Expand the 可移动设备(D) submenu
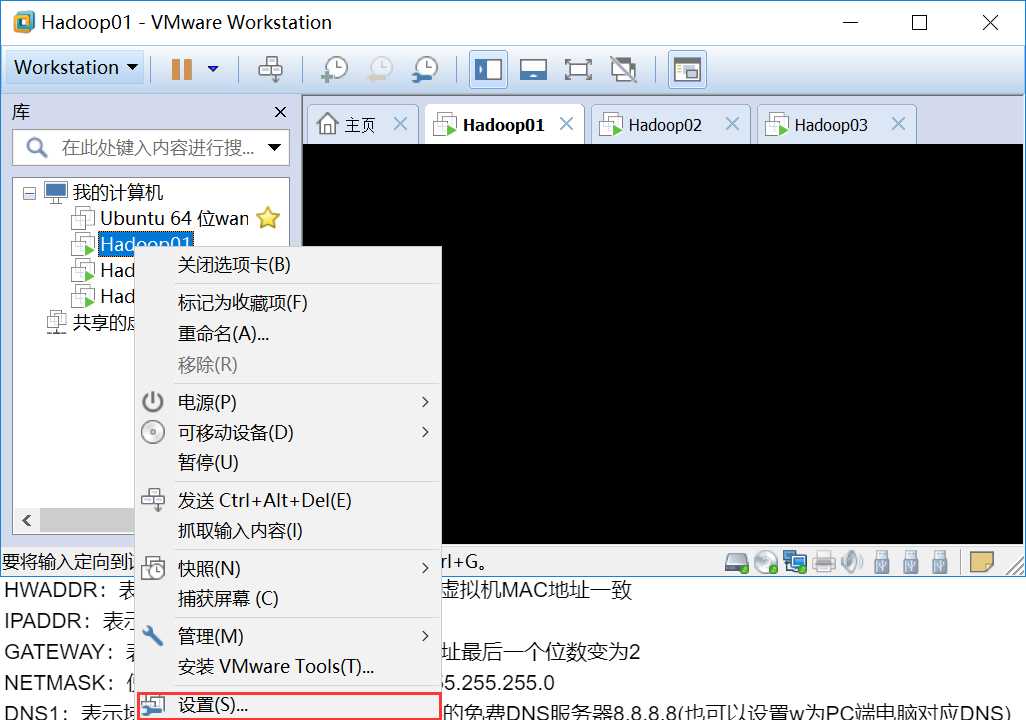1026x720 pixels. point(288,433)
